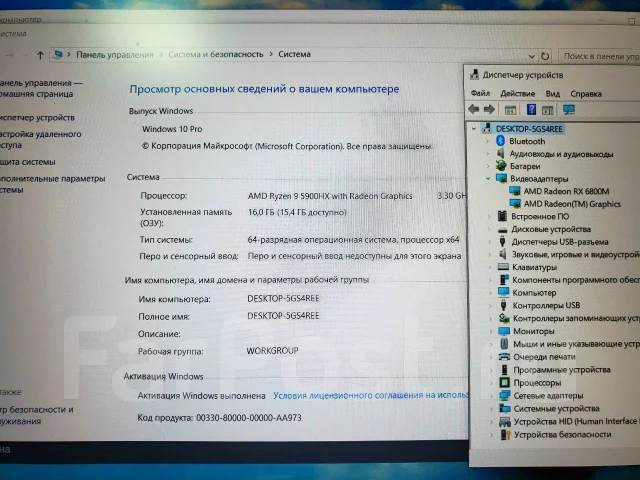This screenshot has width=640, height=480.
Task: Open the Справка menu in Device Manager
Action: [x=586, y=94]
